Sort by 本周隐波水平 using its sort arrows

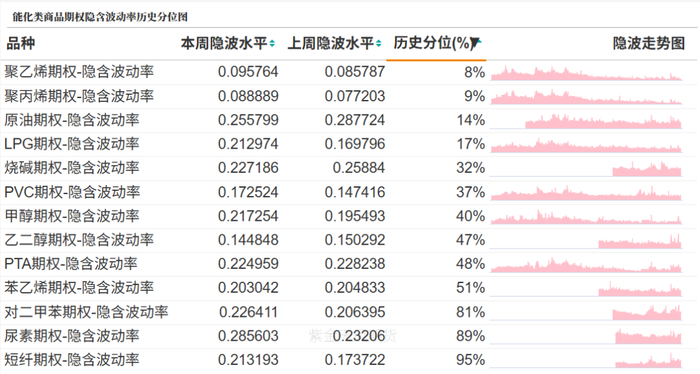(272, 44)
